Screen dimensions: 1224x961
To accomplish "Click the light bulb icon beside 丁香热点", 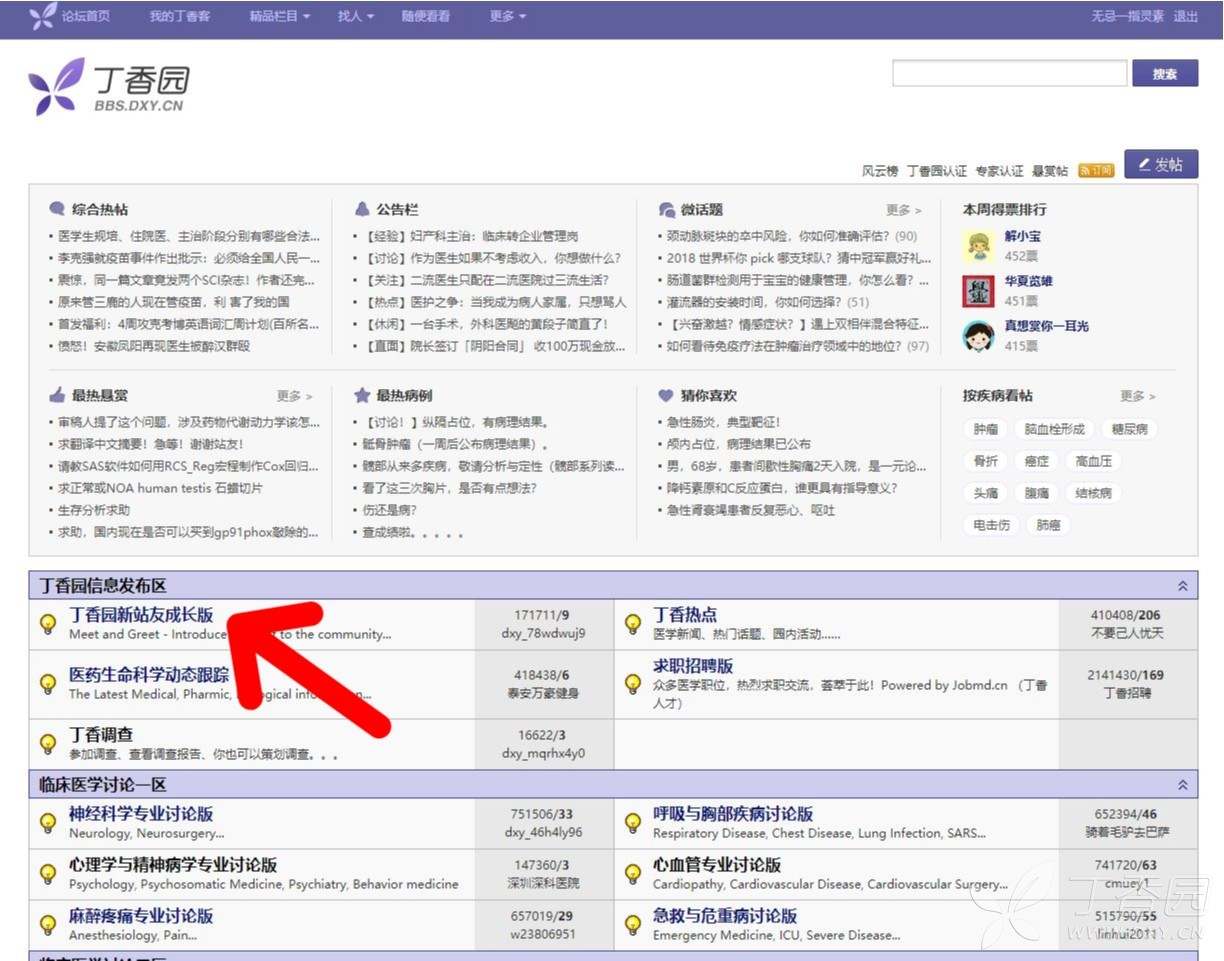I will click(x=632, y=623).
